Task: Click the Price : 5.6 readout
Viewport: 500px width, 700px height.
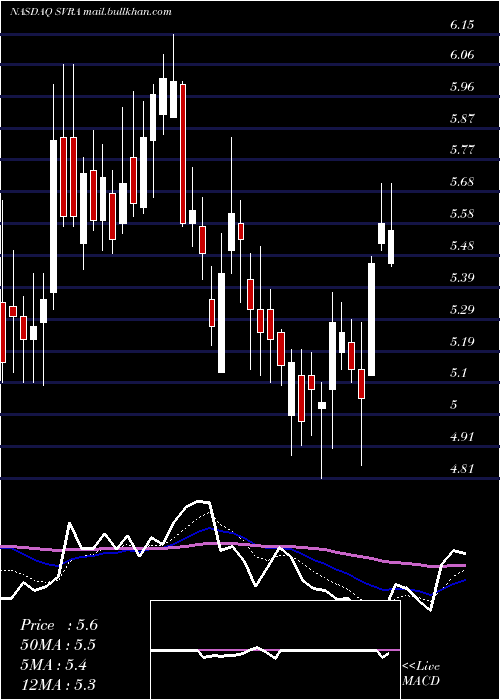Action: pos(59,625)
